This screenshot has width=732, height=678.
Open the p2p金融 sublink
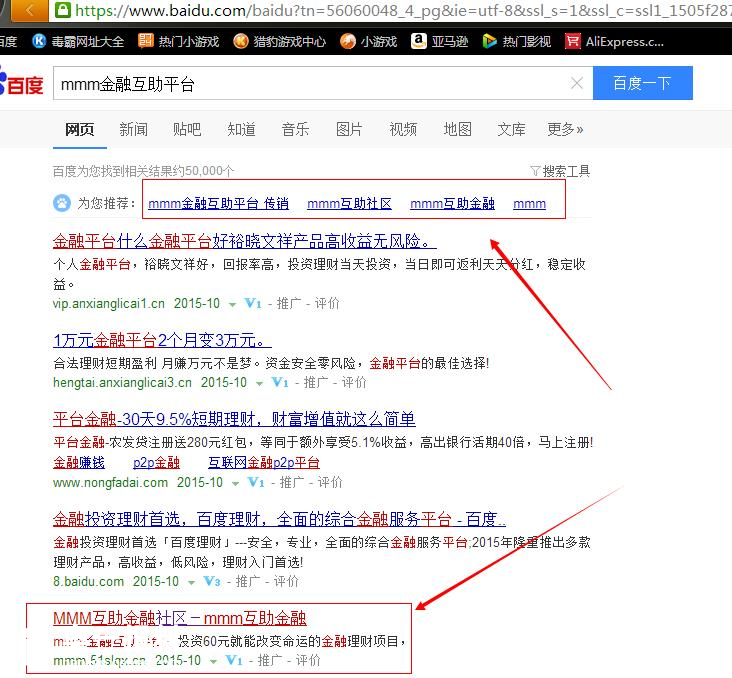point(156,462)
